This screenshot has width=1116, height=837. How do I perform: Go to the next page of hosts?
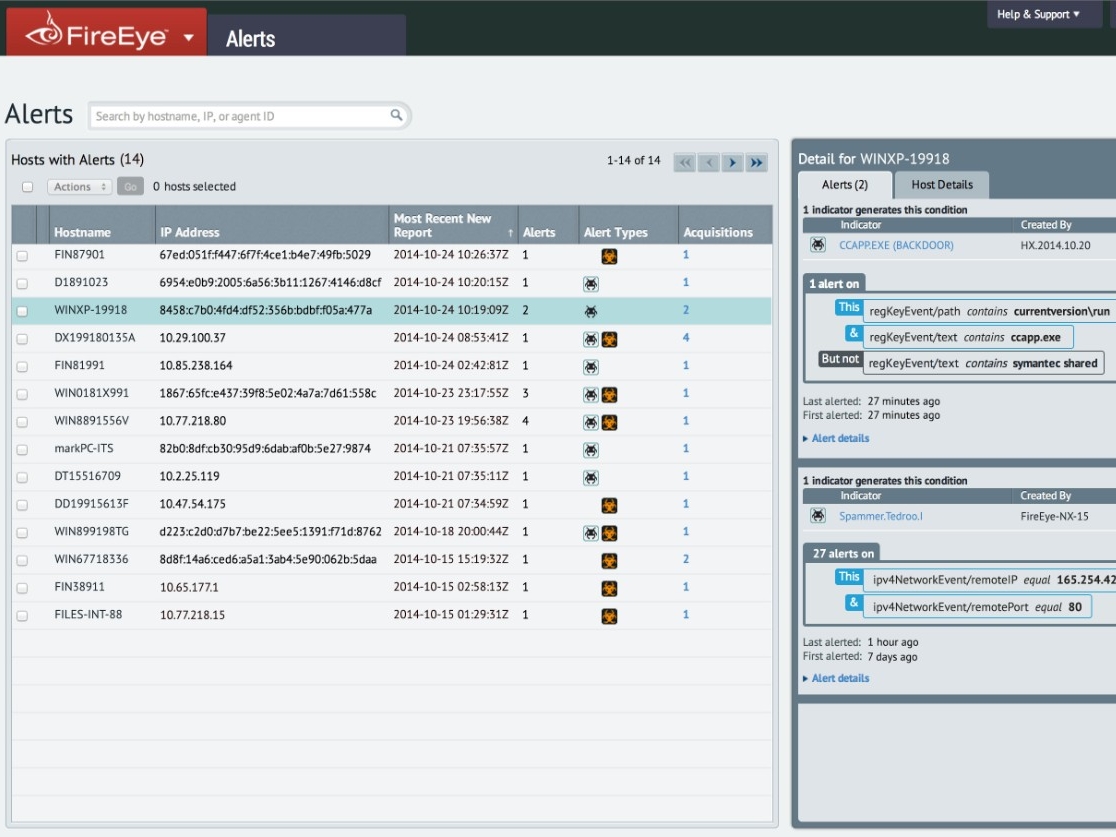click(x=732, y=162)
